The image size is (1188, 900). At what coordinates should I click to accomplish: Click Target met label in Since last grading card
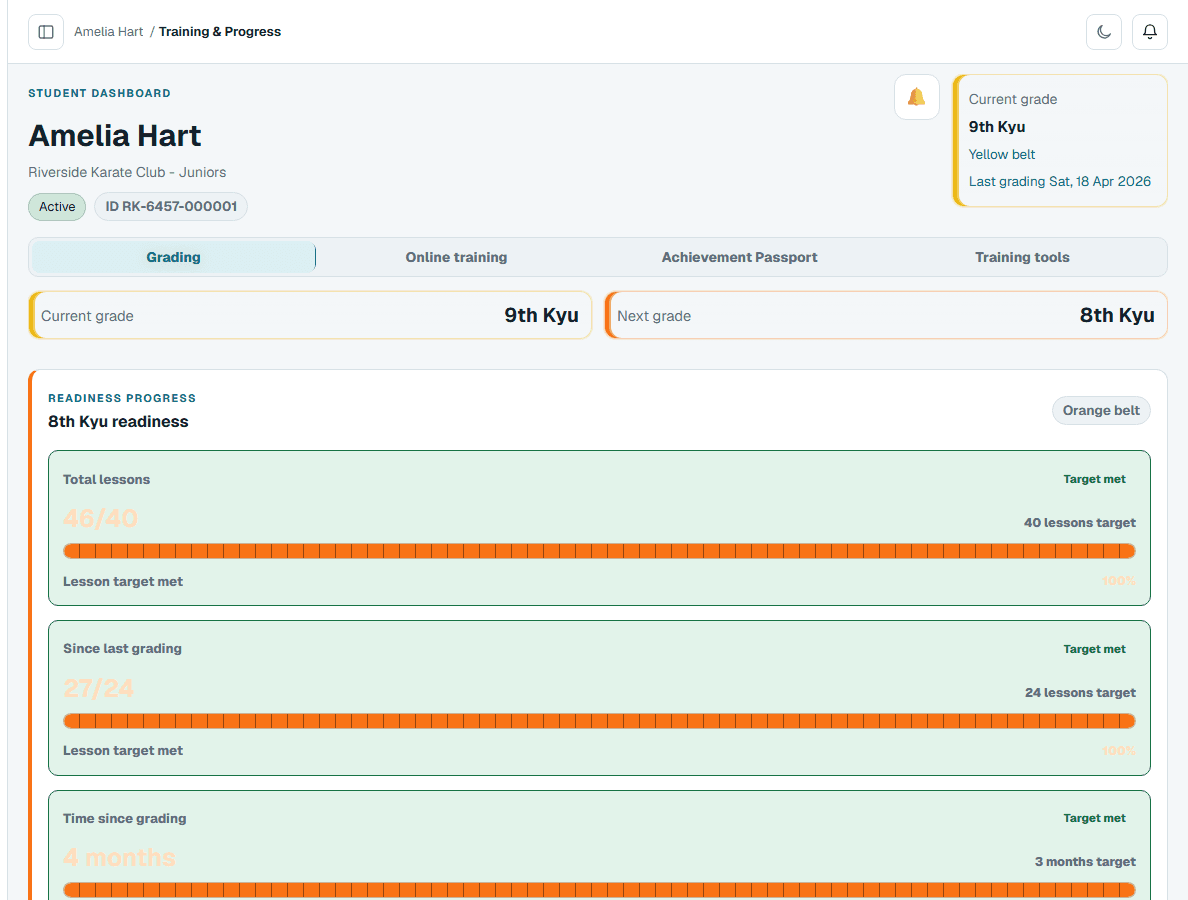(x=1094, y=648)
